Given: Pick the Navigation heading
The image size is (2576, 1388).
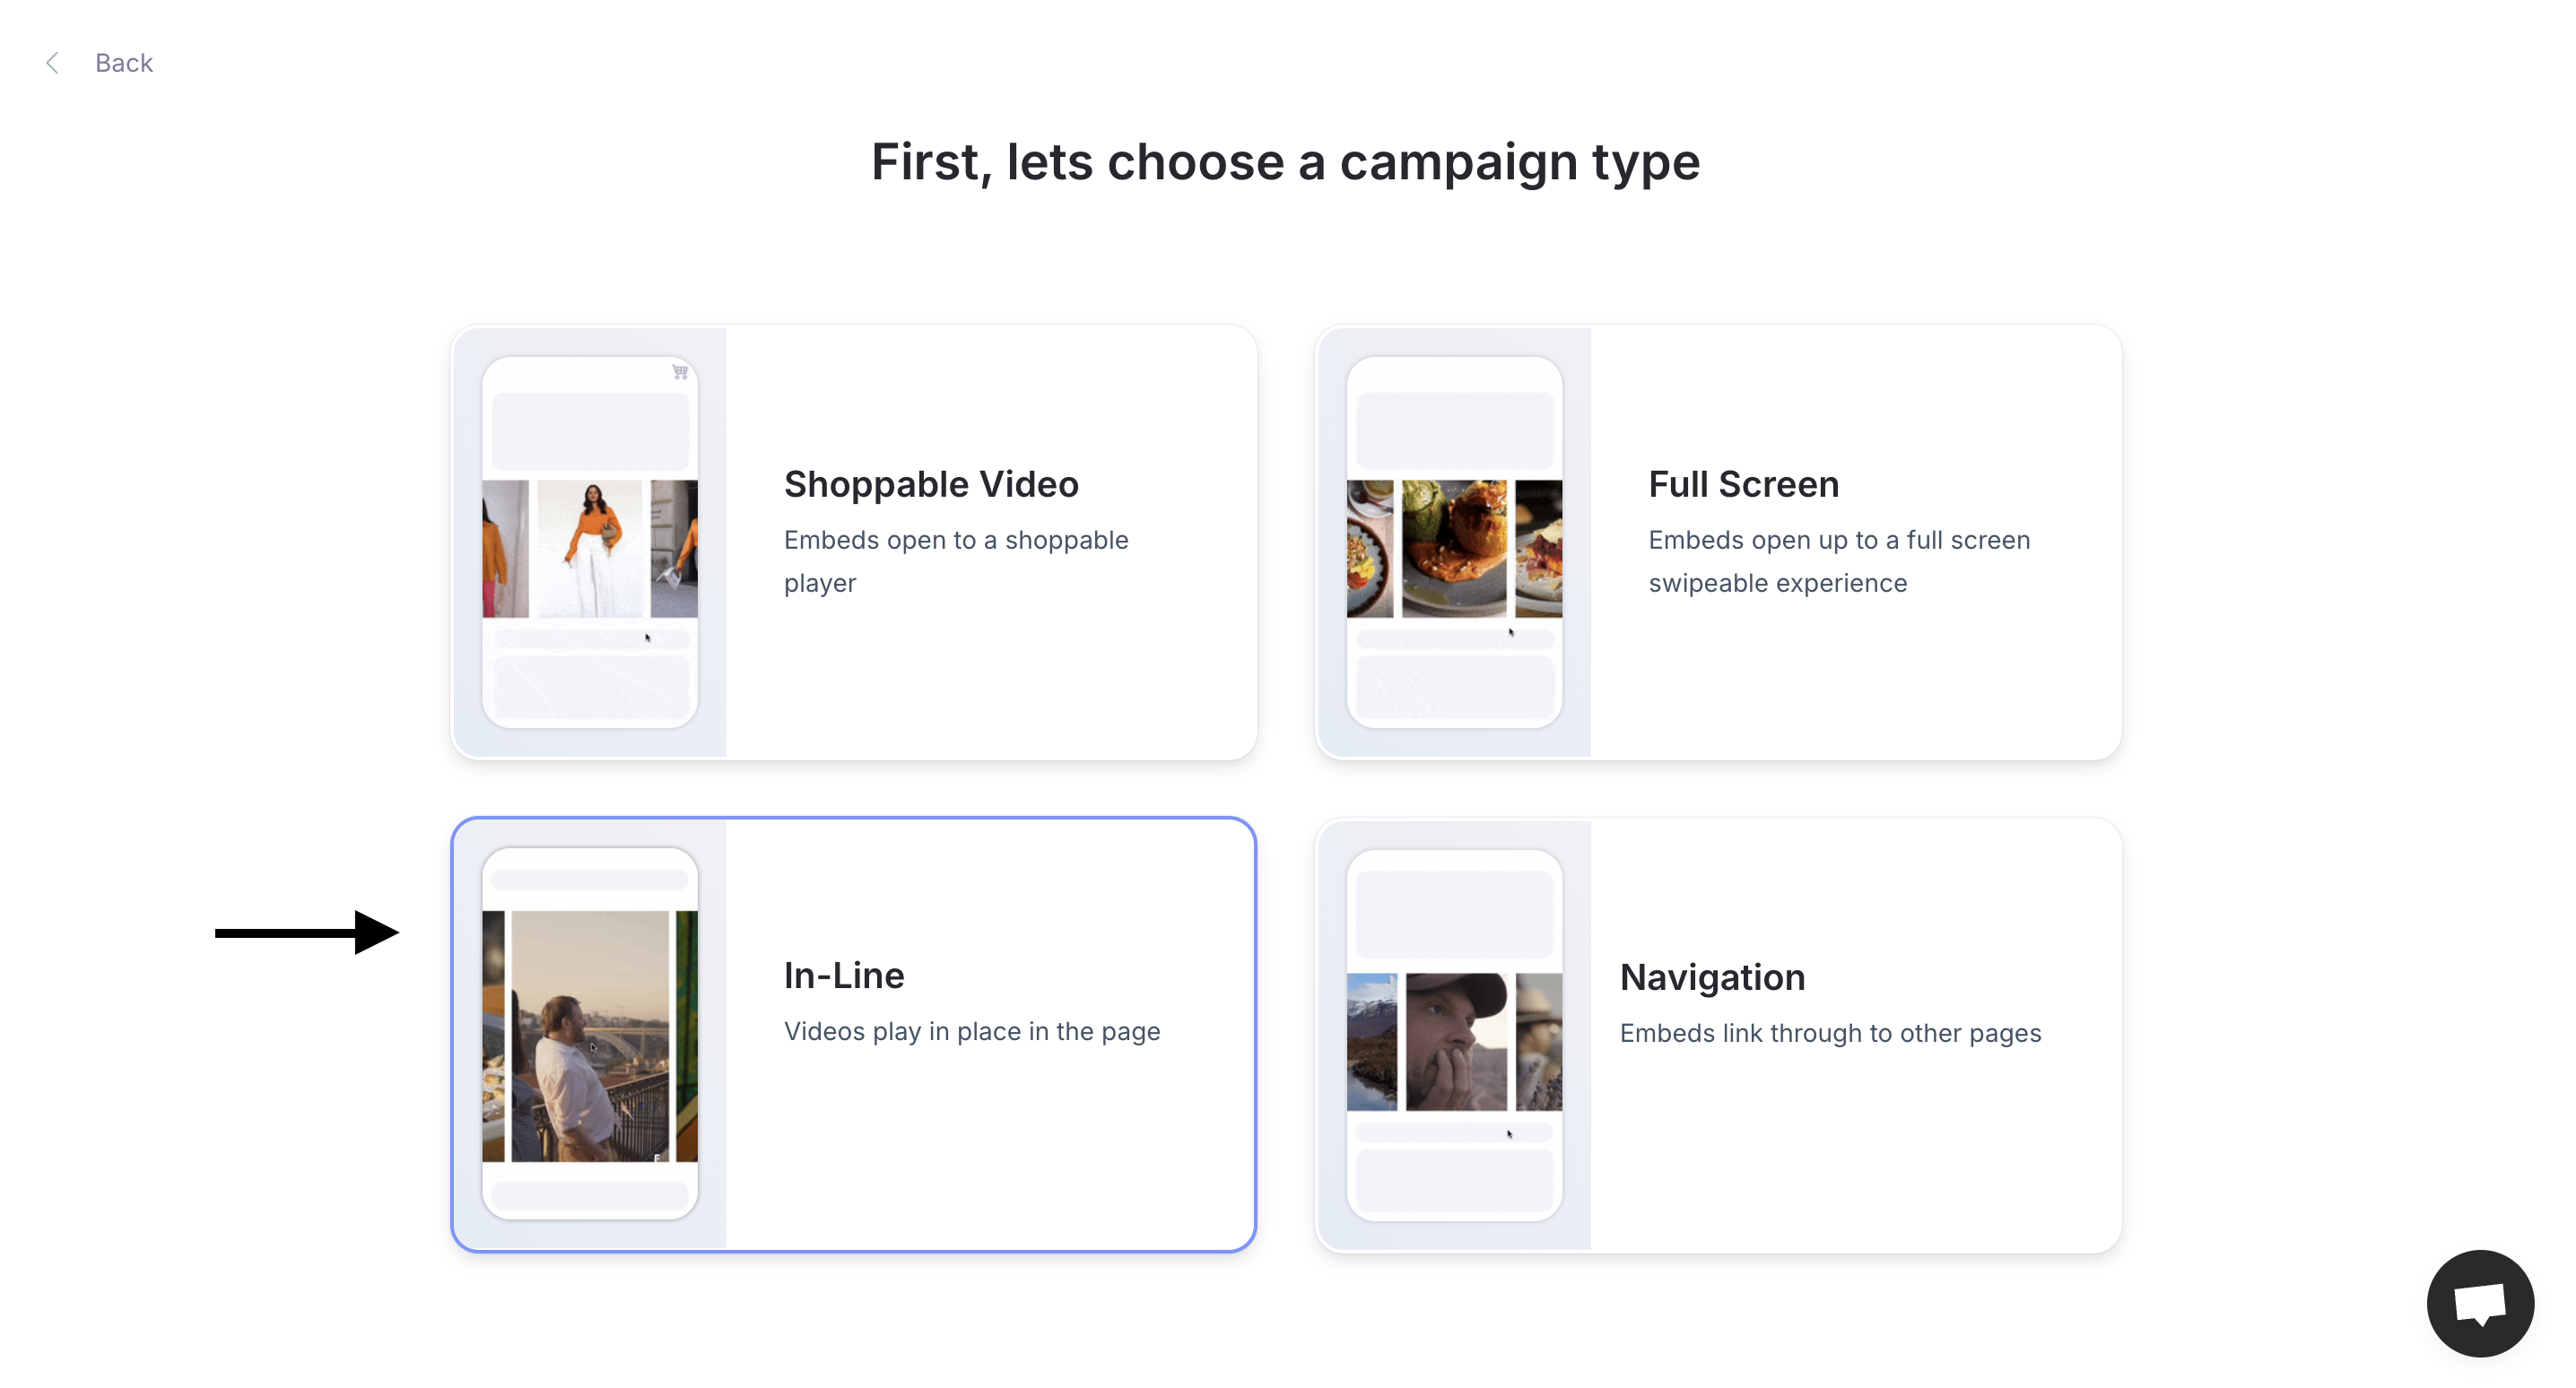Looking at the screenshot, I should coord(1712,977).
